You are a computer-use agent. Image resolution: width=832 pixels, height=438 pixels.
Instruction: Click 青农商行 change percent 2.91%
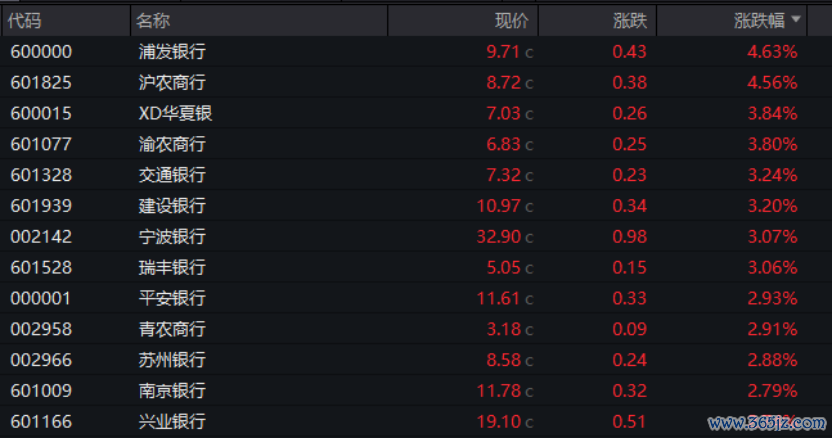[x=772, y=329]
